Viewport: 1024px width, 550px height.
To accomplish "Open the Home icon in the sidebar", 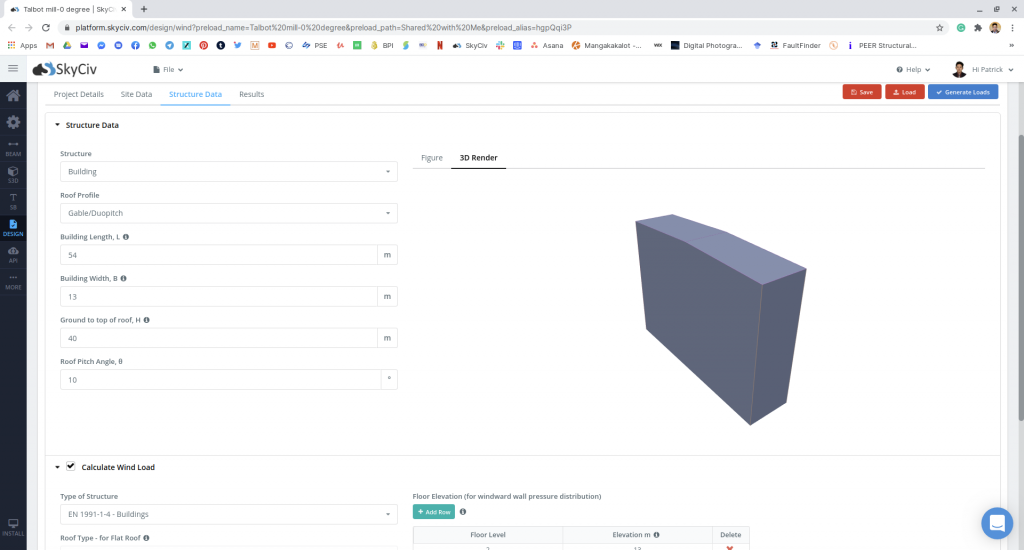I will click(x=13, y=96).
